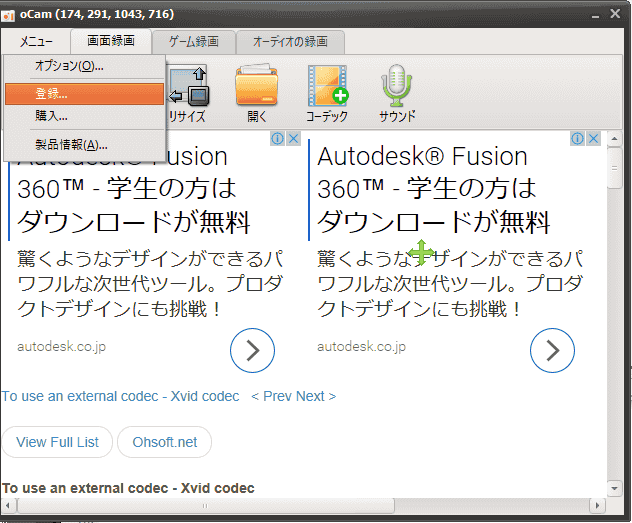
Task: Click the oCam app icon in the title bar
Action: [x=8, y=15]
